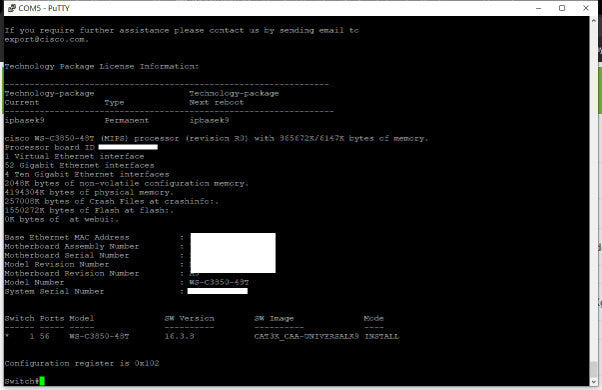Click software version '16.3.3'
This screenshot has height=390, width=602.
pos(179,336)
